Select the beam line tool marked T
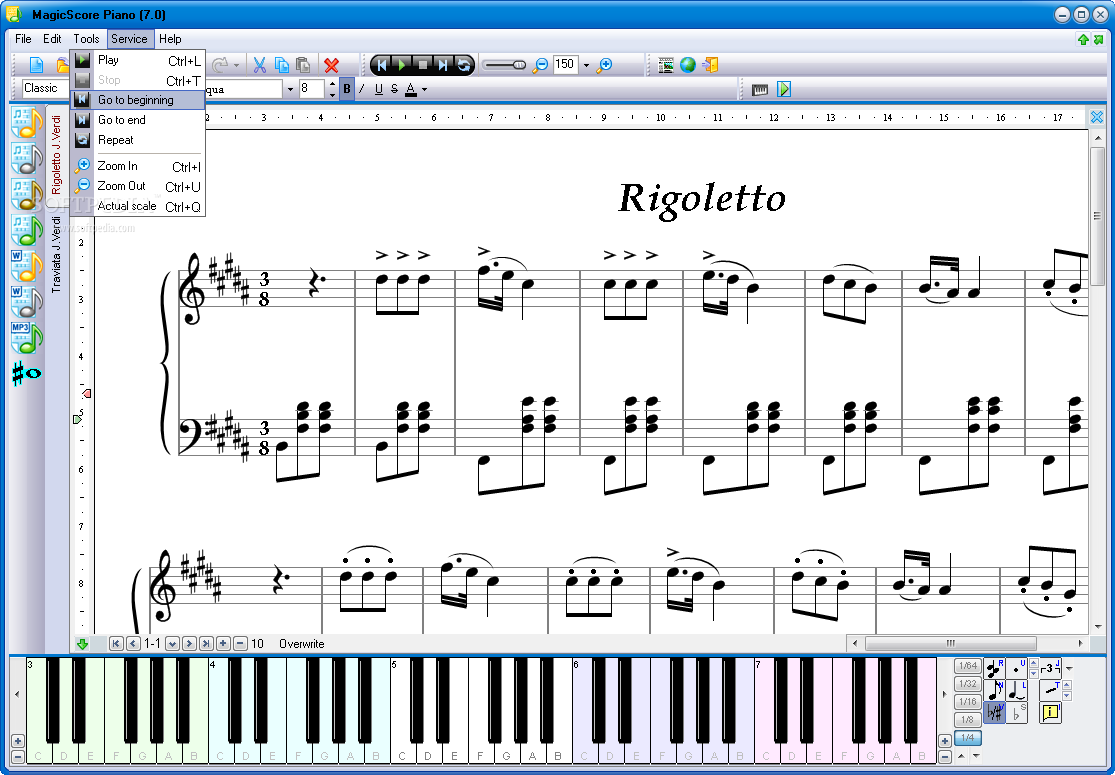Viewport: 1115px width, 775px height. coord(1050,690)
